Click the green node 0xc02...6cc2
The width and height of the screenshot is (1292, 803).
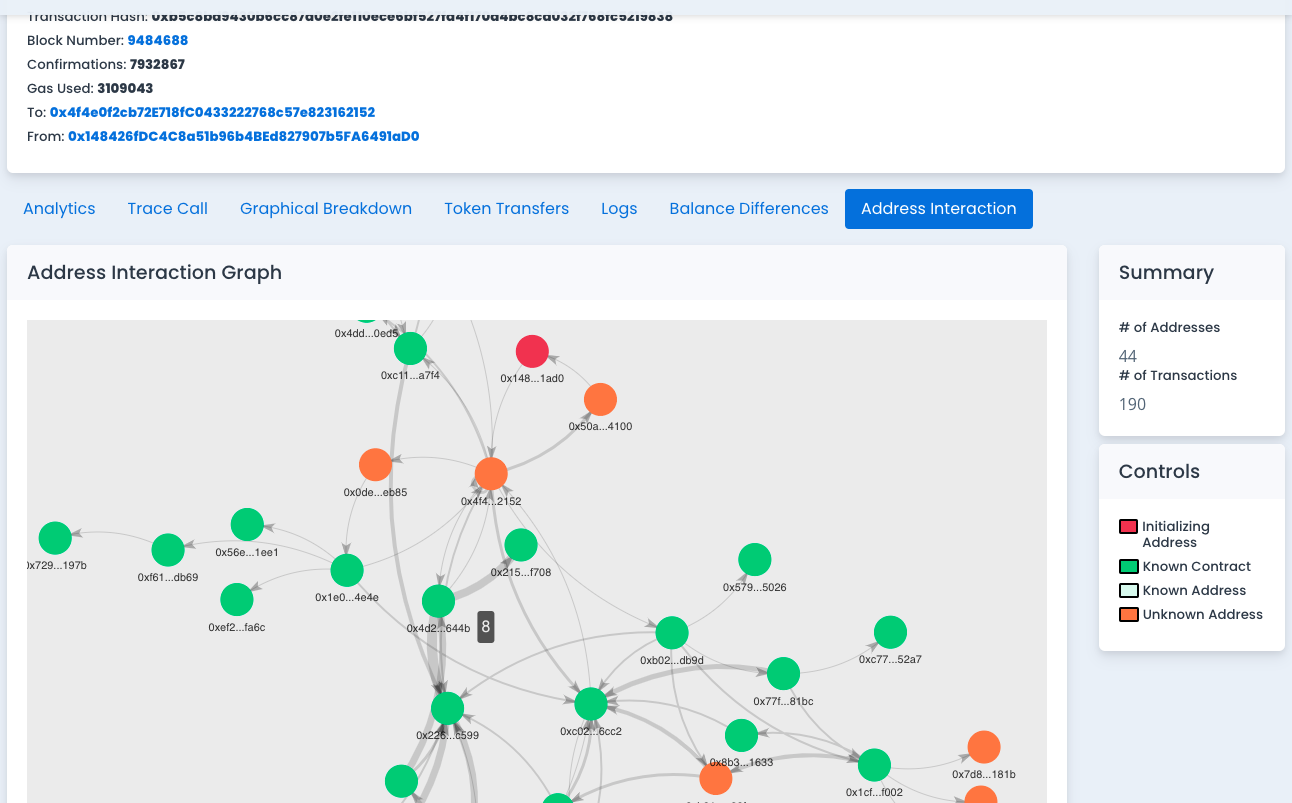coord(591,704)
